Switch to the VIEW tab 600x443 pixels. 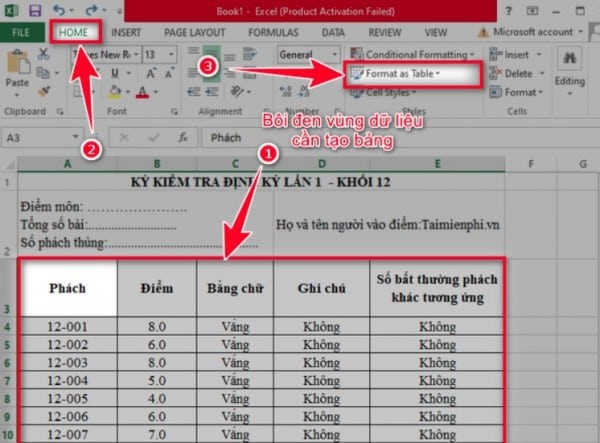[435, 33]
